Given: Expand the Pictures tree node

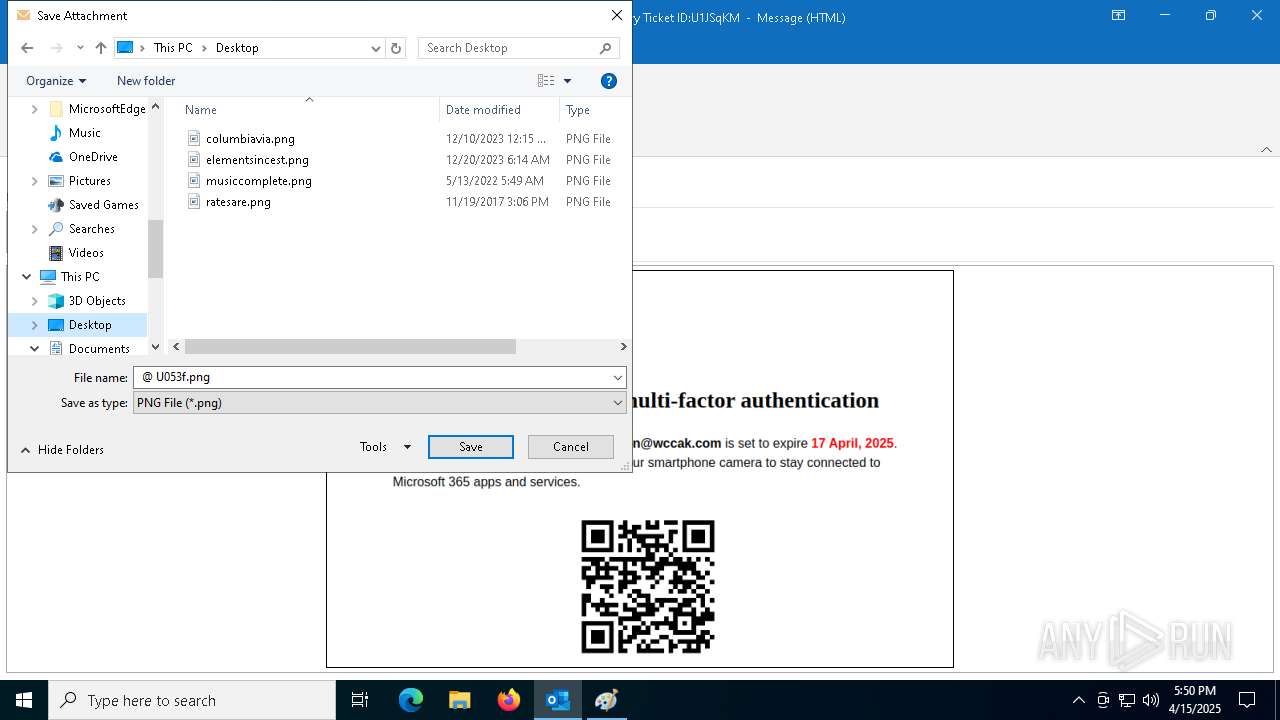Looking at the screenshot, I should pos(35,181).
